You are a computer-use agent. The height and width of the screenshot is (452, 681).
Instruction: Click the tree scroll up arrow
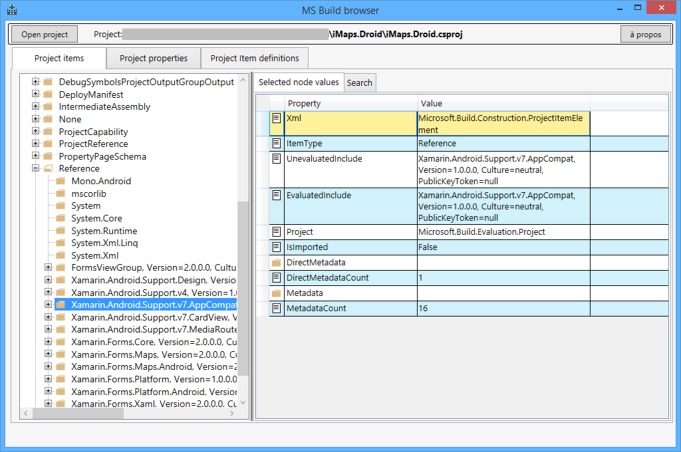pos(243,80)
